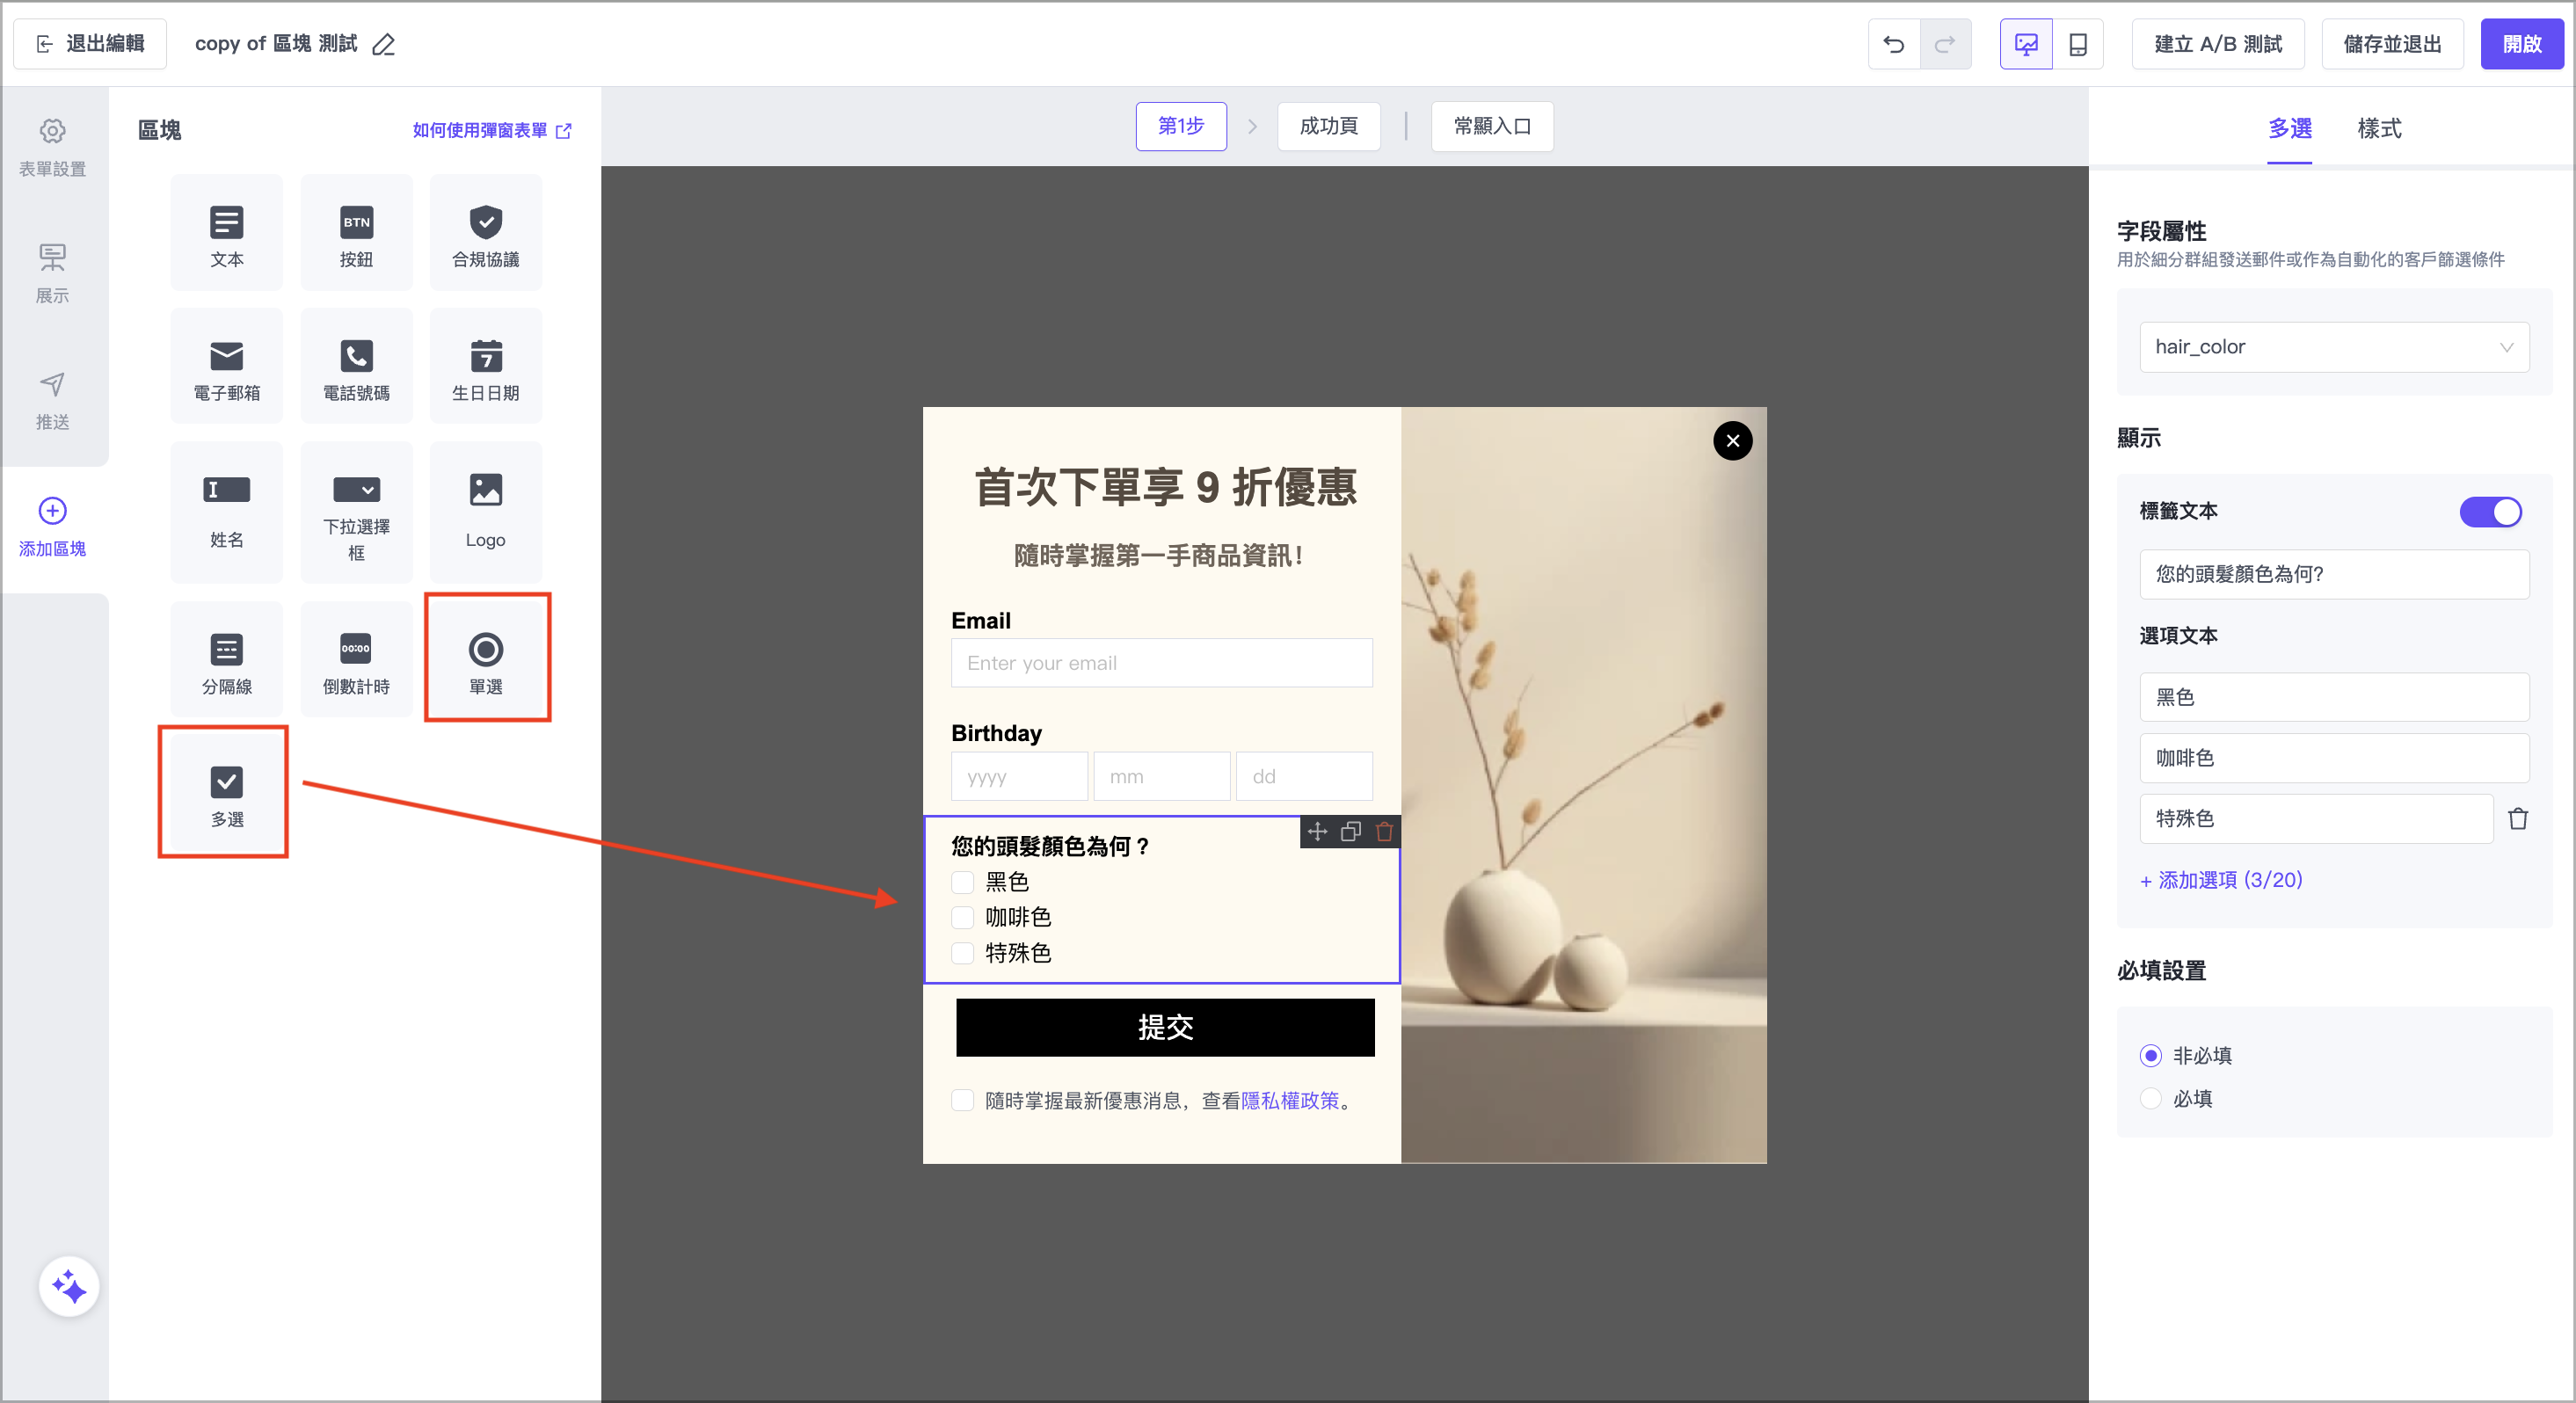Image resolution: width=2576 pixels, height=1403 pixels.
Task: Select the 生日日期 block icon
Action: [x=485, y=367]
